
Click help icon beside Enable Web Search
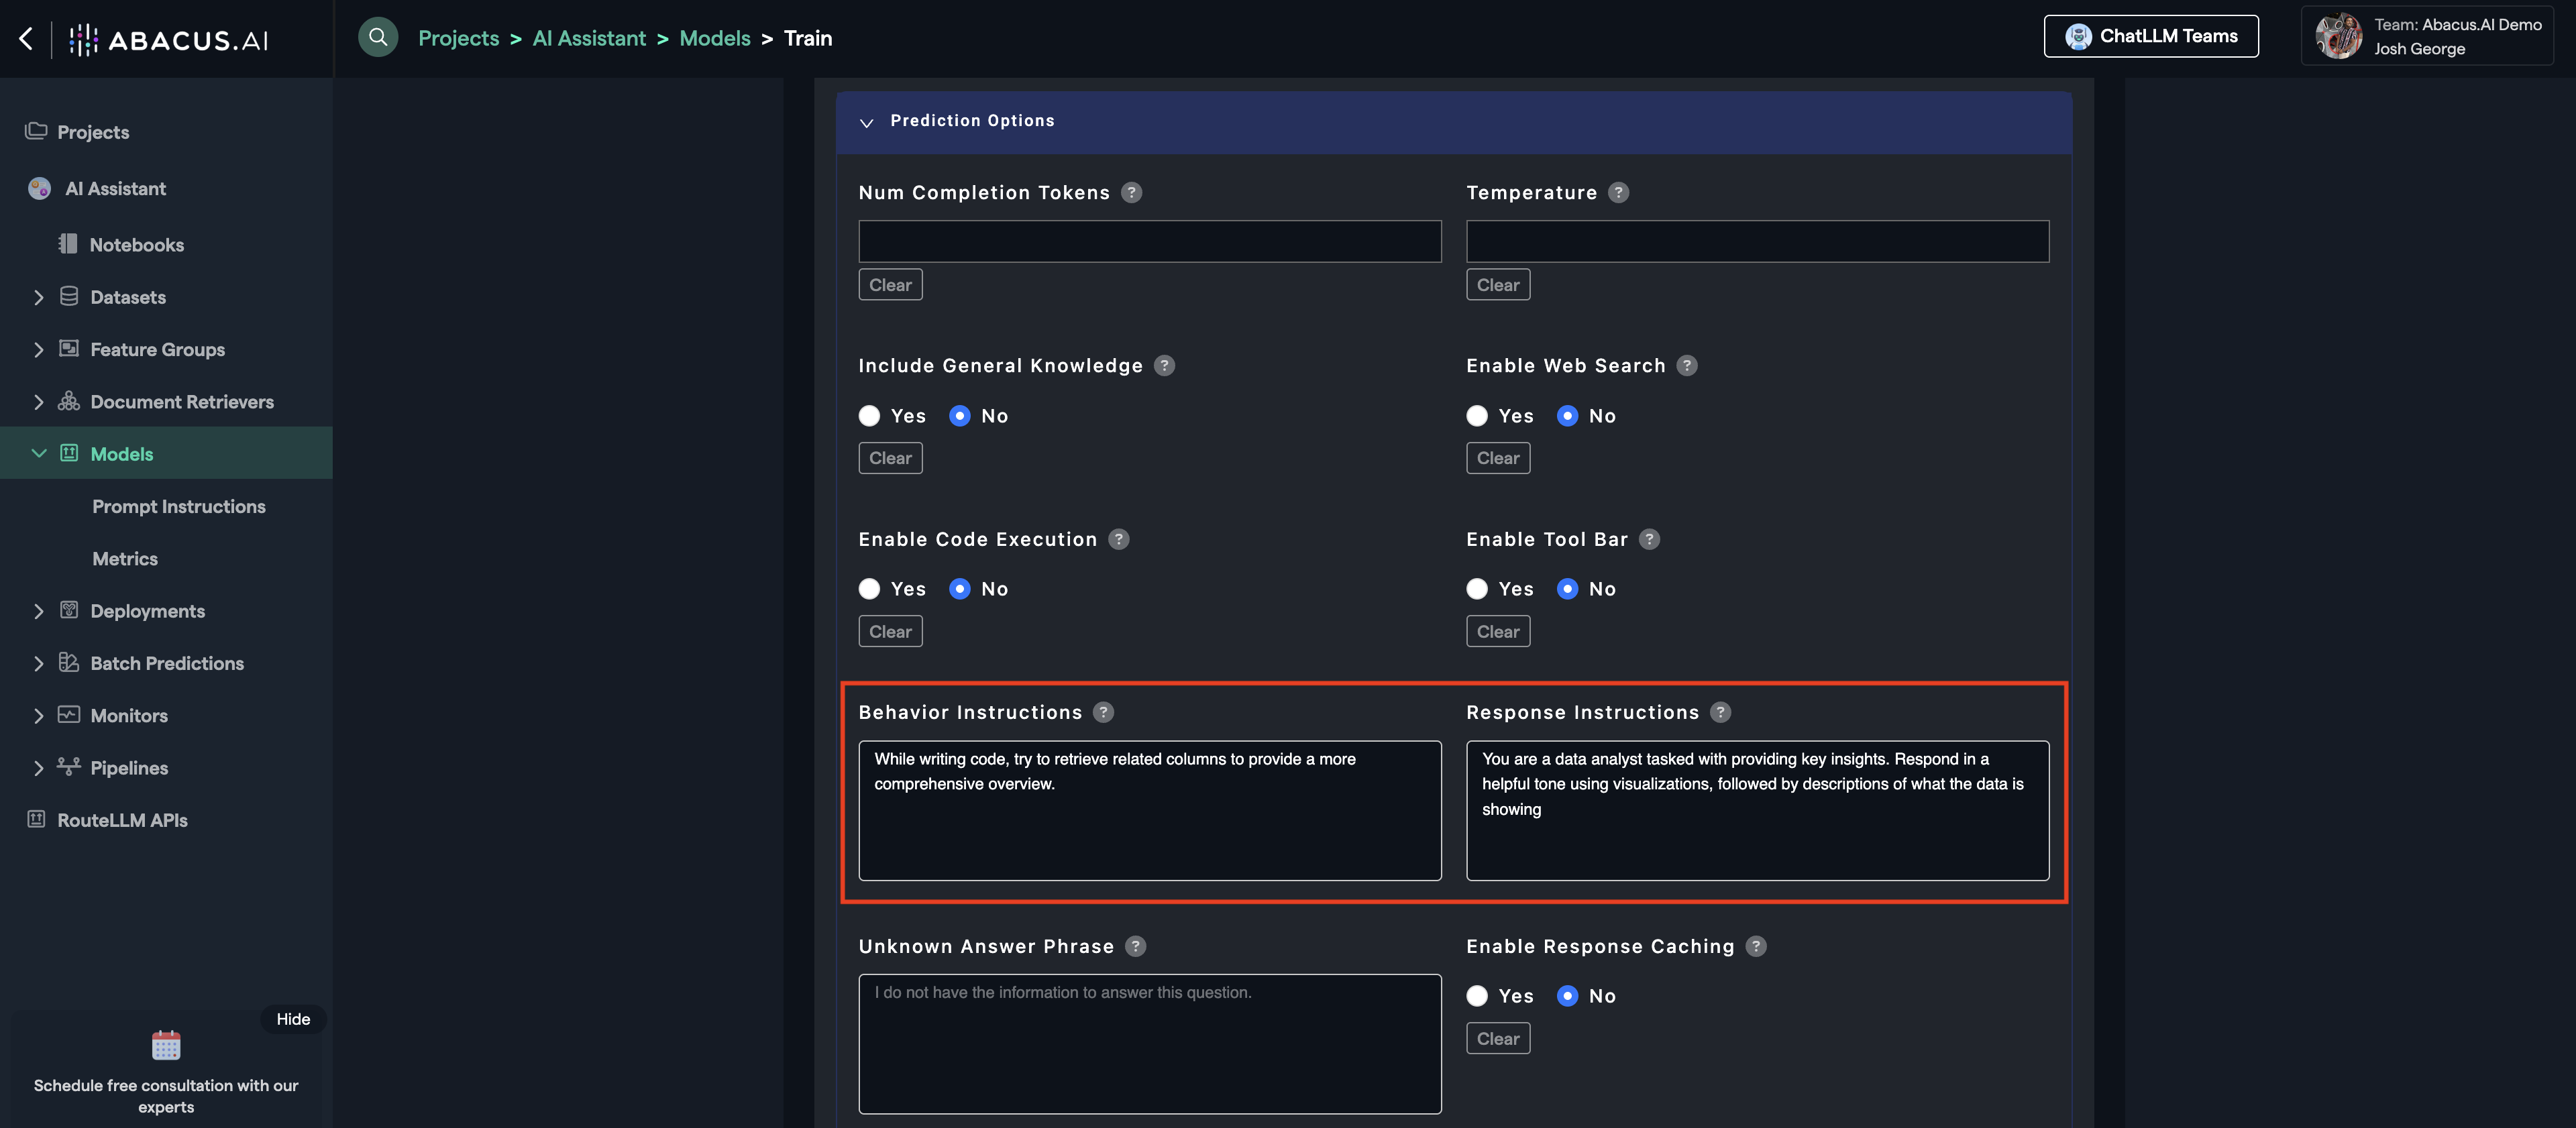1686,365
